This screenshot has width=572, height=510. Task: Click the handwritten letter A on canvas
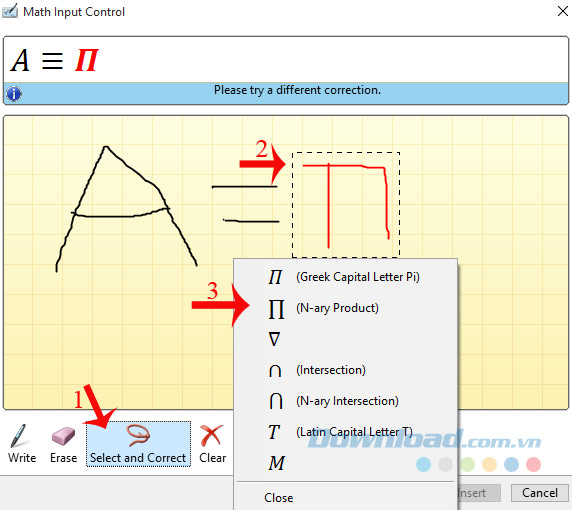pyautogui.click(x=127, y=209)
